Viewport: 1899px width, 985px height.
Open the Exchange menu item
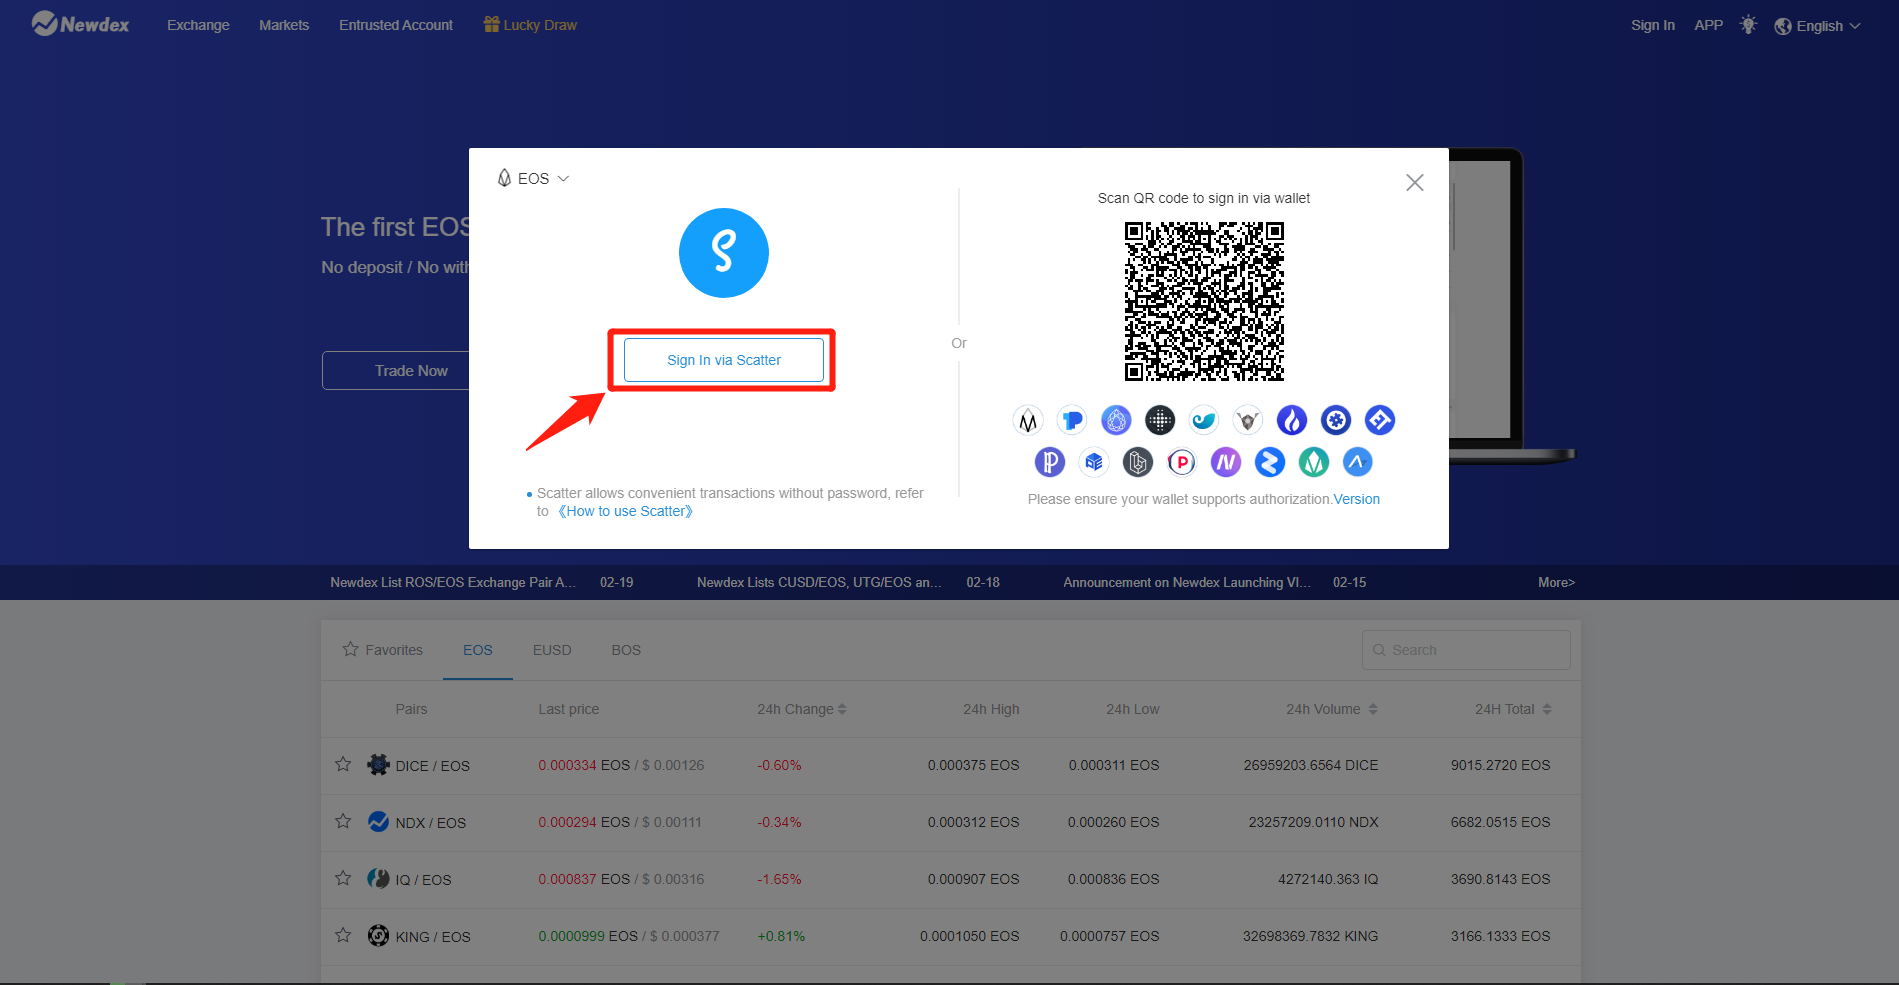coord(198,25)
